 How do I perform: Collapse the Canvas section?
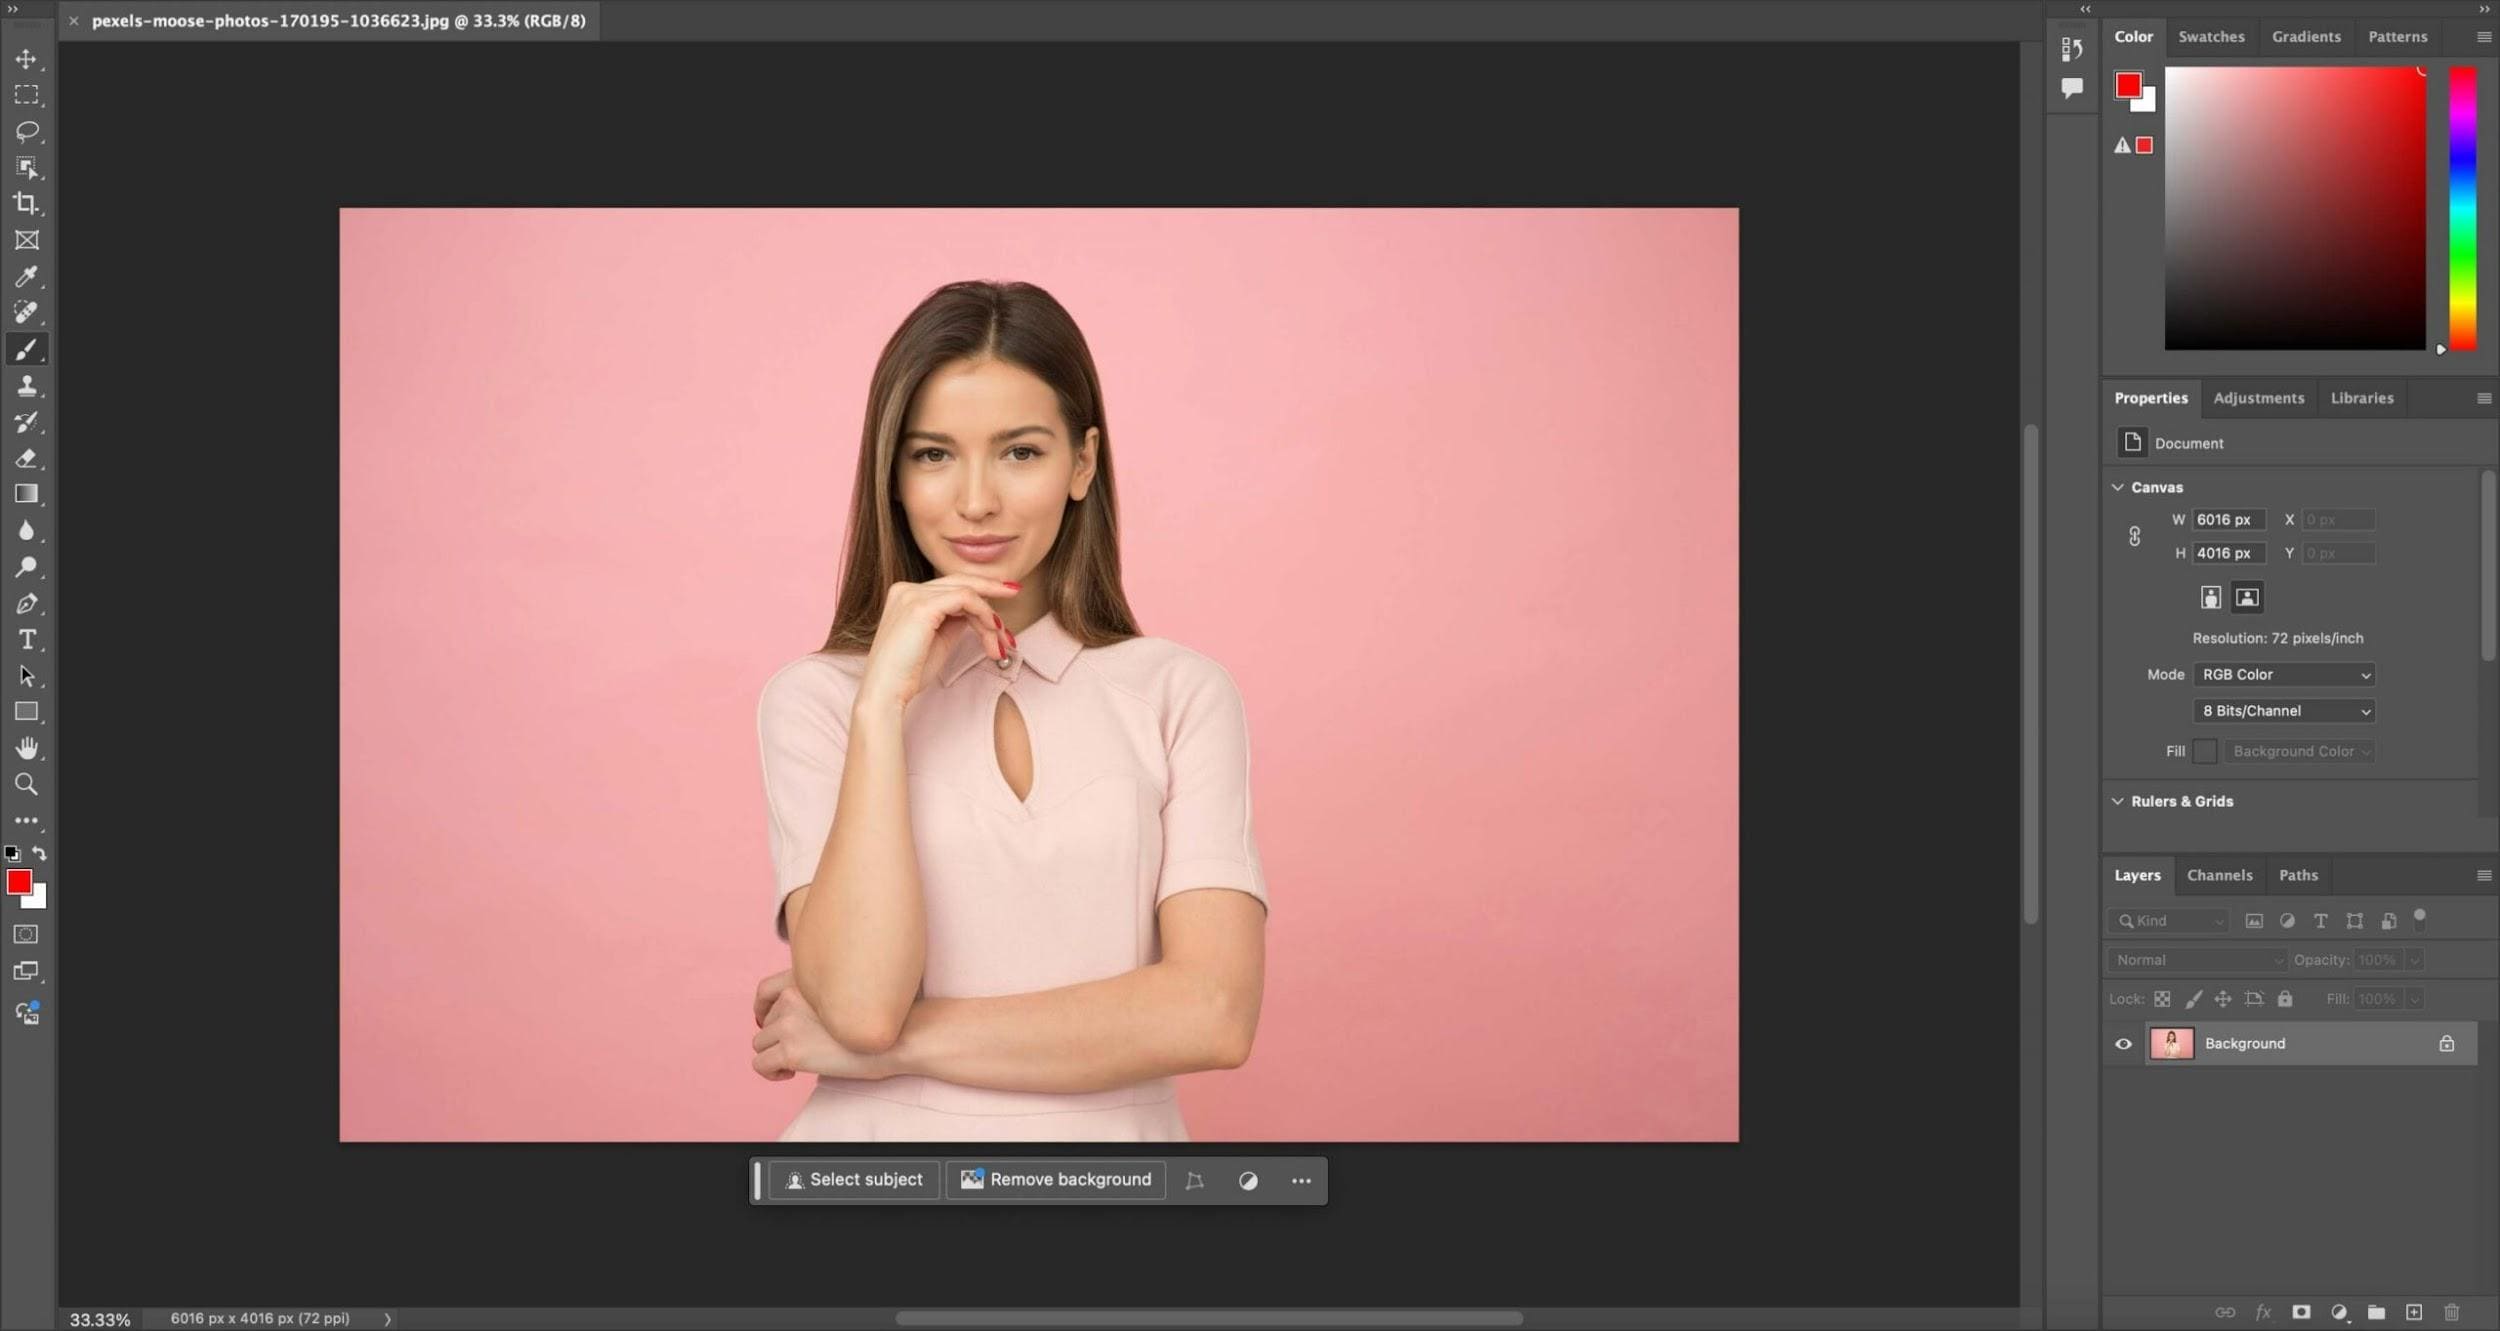2117,487
